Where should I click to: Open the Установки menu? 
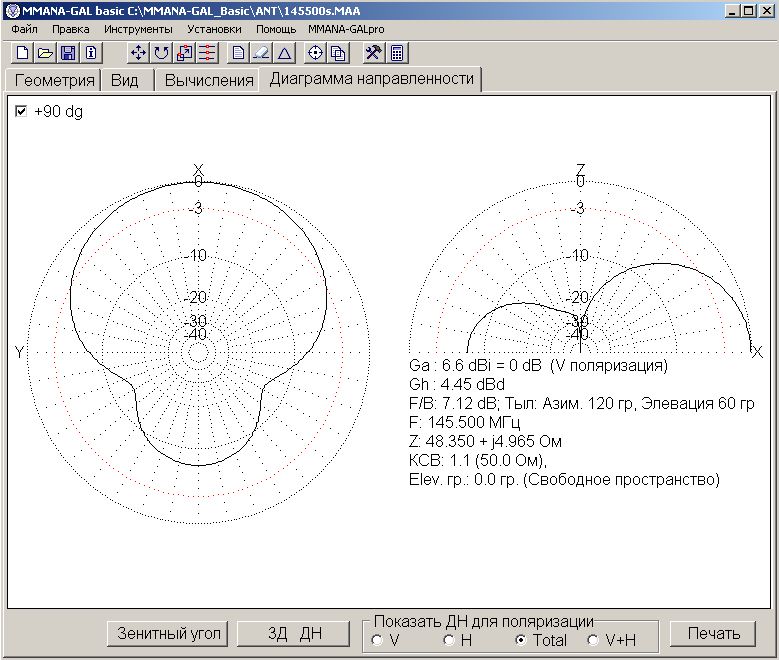pyautogui.click(x=214, y=30)
